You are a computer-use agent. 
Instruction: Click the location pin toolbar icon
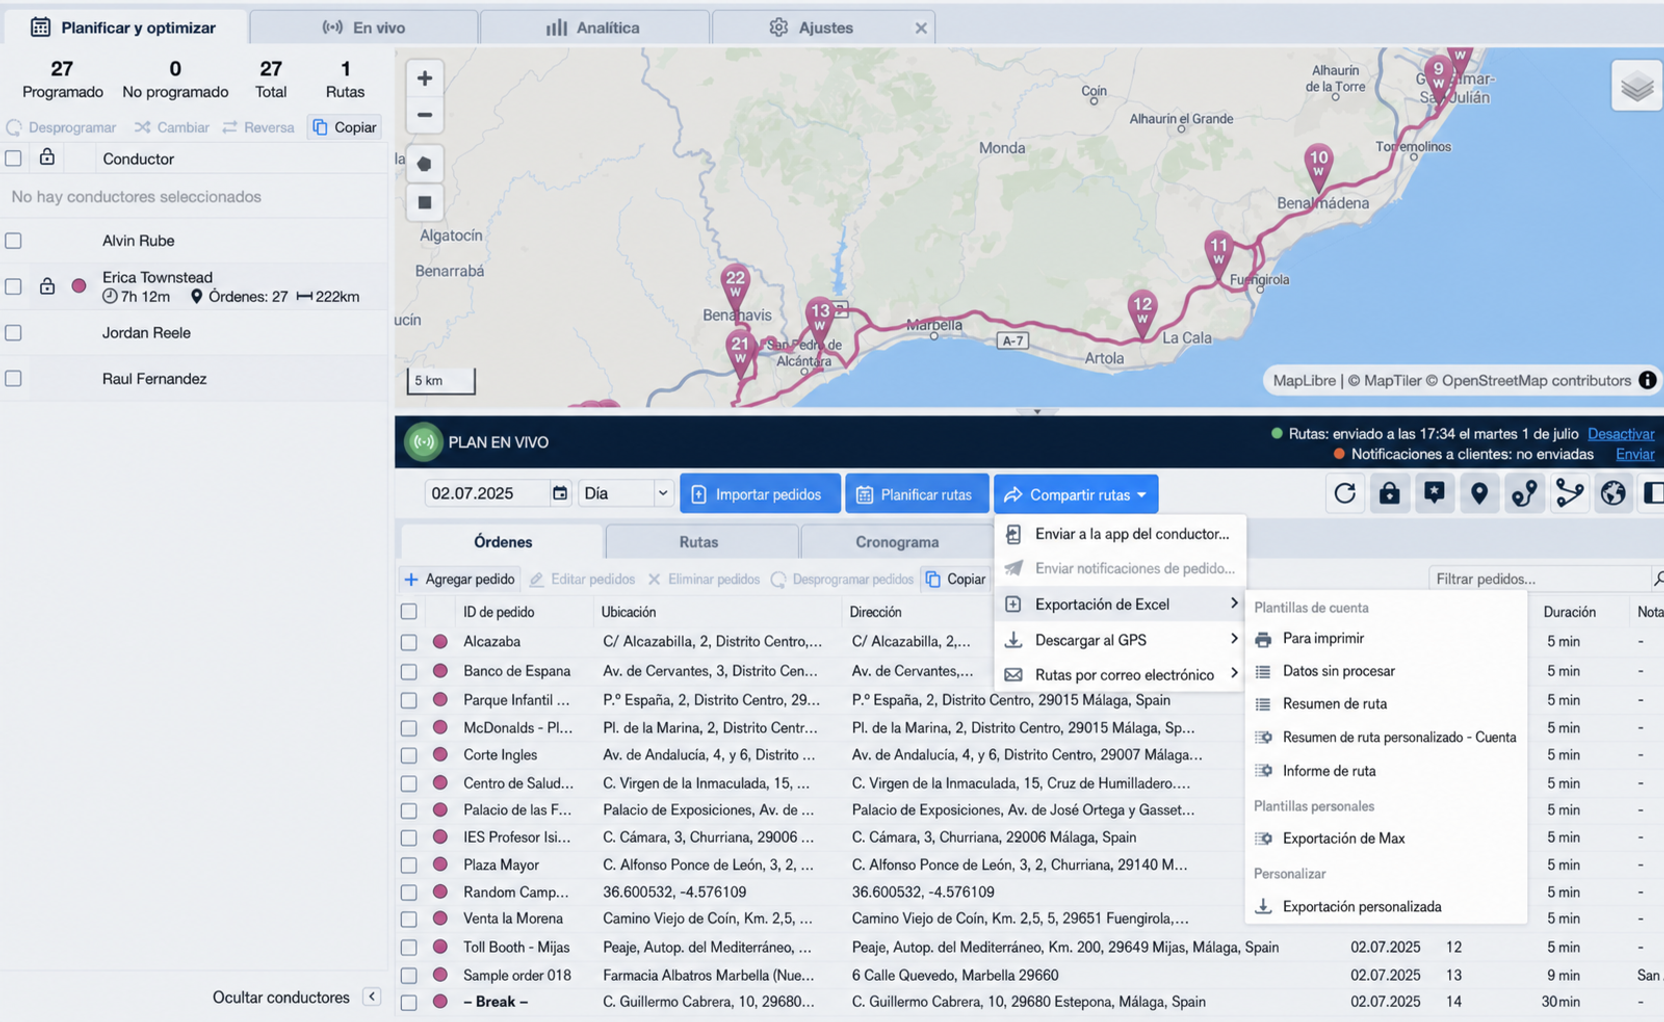pyautogui.click(x=1479, y=493)
